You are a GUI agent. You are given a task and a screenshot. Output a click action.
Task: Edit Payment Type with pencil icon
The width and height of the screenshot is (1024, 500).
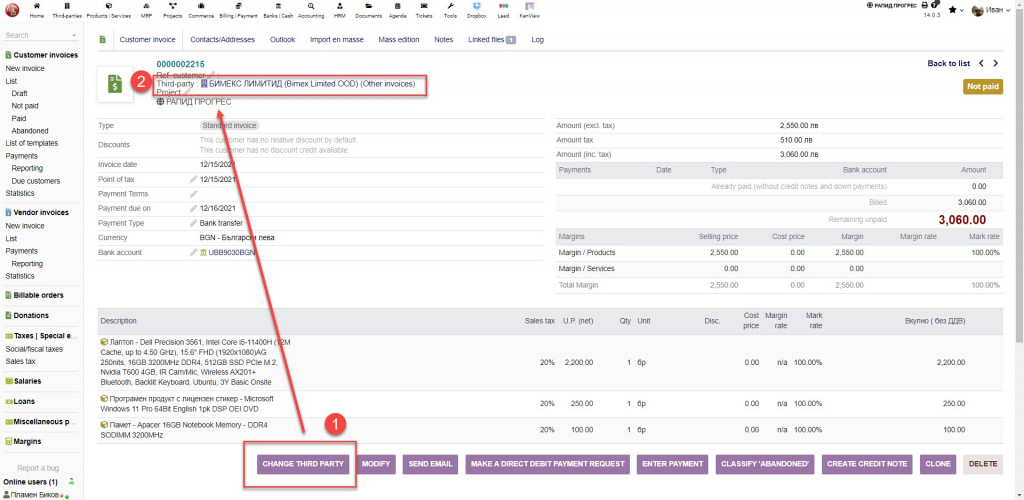point(194,223)
